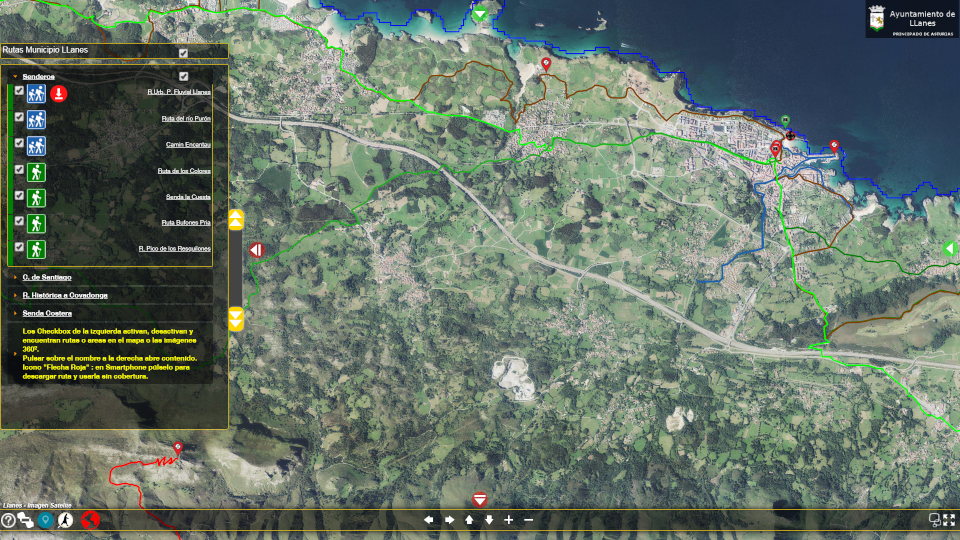Uncheck the Rutas Municipio Llanes checkbox
The height and width of the screenshot is (540, 960).
click(183, 52)
